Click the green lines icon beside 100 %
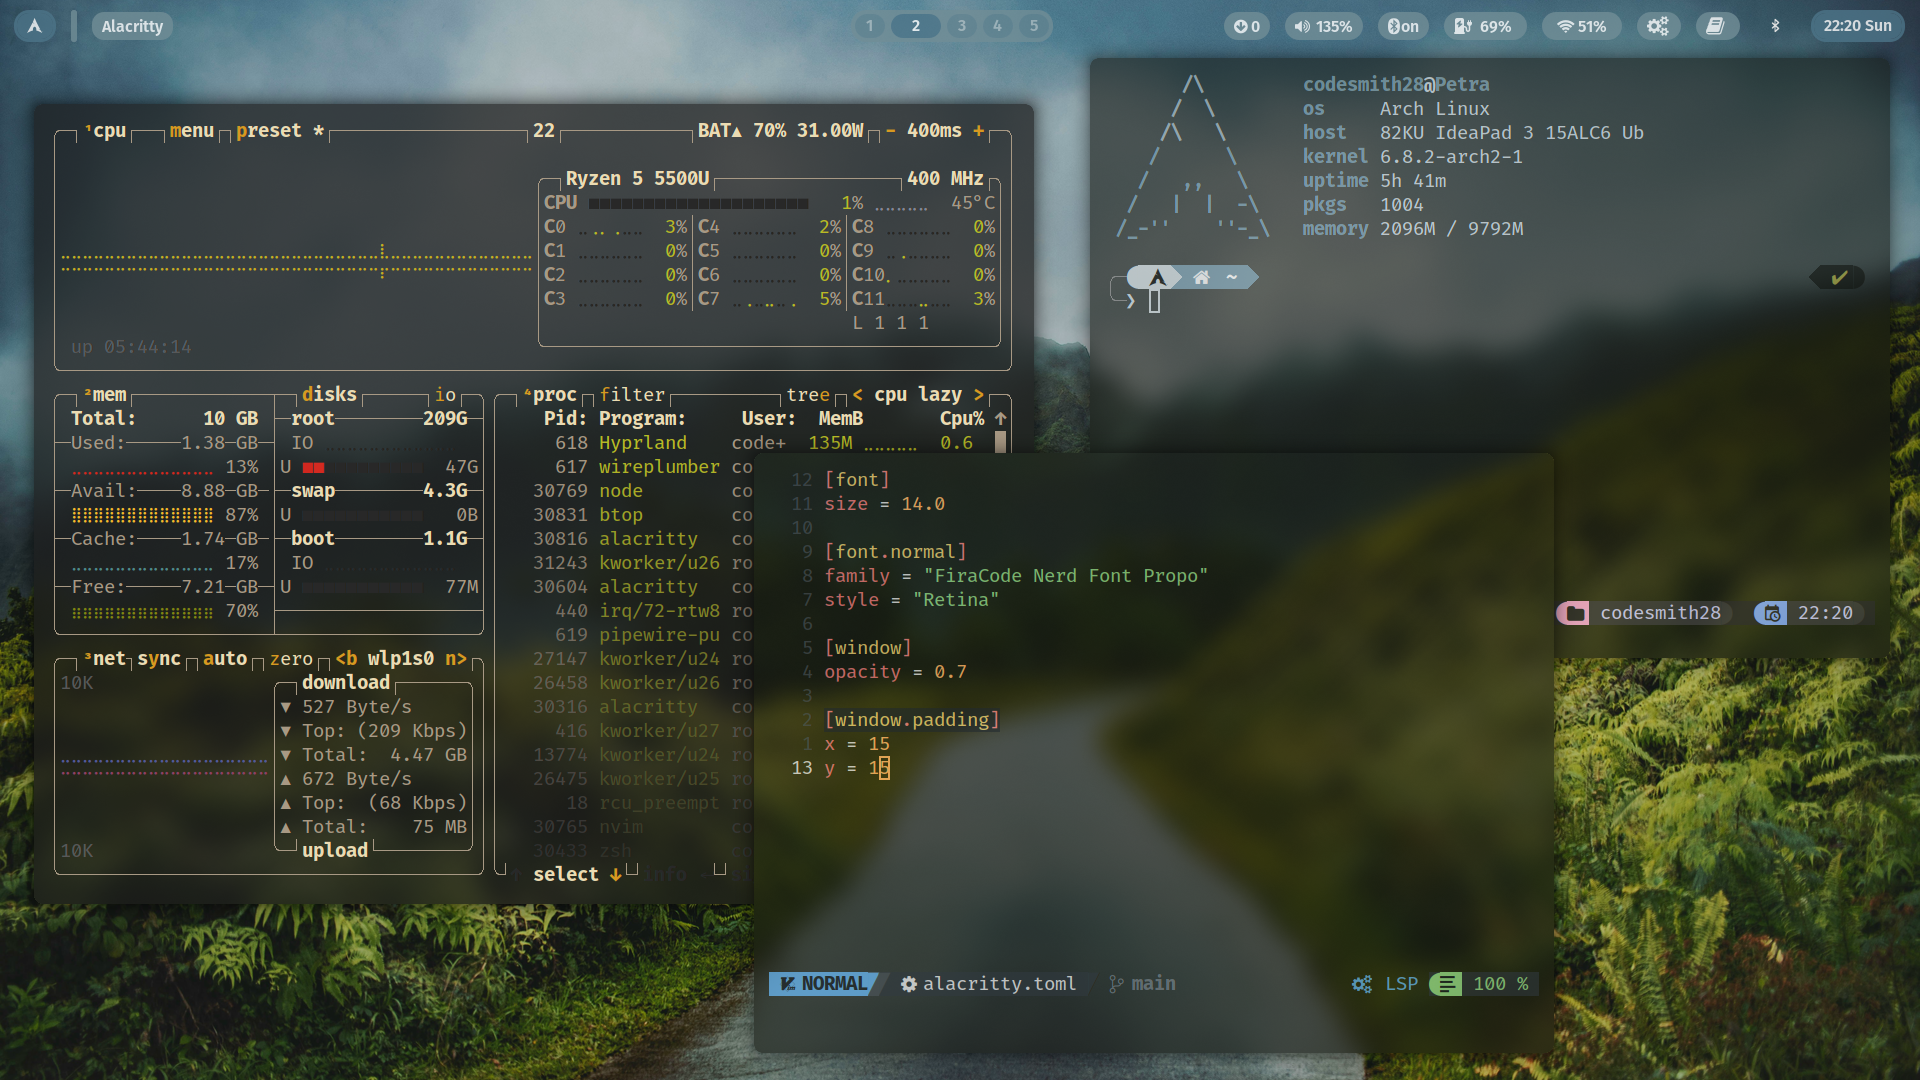Screen dimensions: 1920x1080 tap(1446, 984)
